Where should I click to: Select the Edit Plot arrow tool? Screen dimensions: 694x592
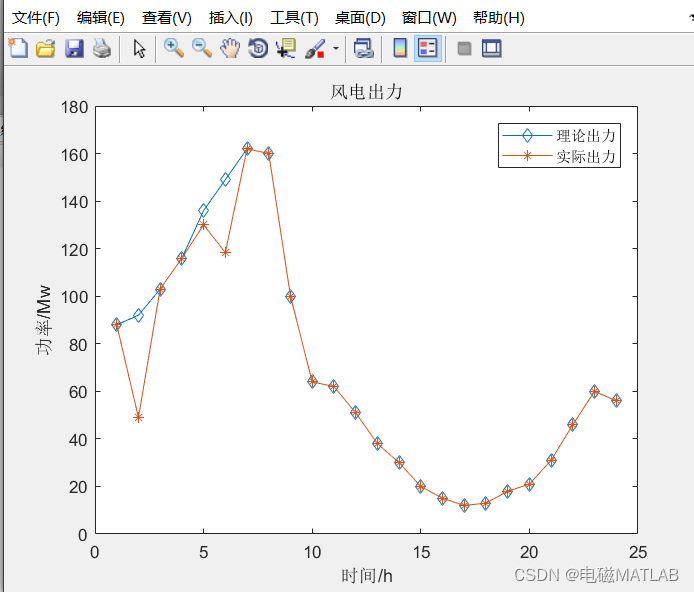(139, 49)
